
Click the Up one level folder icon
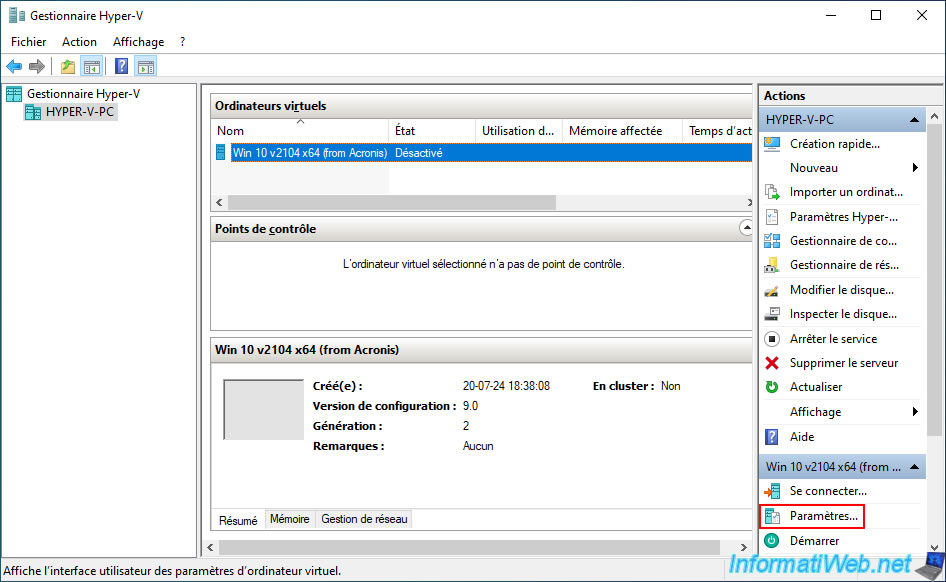(68, 66)
